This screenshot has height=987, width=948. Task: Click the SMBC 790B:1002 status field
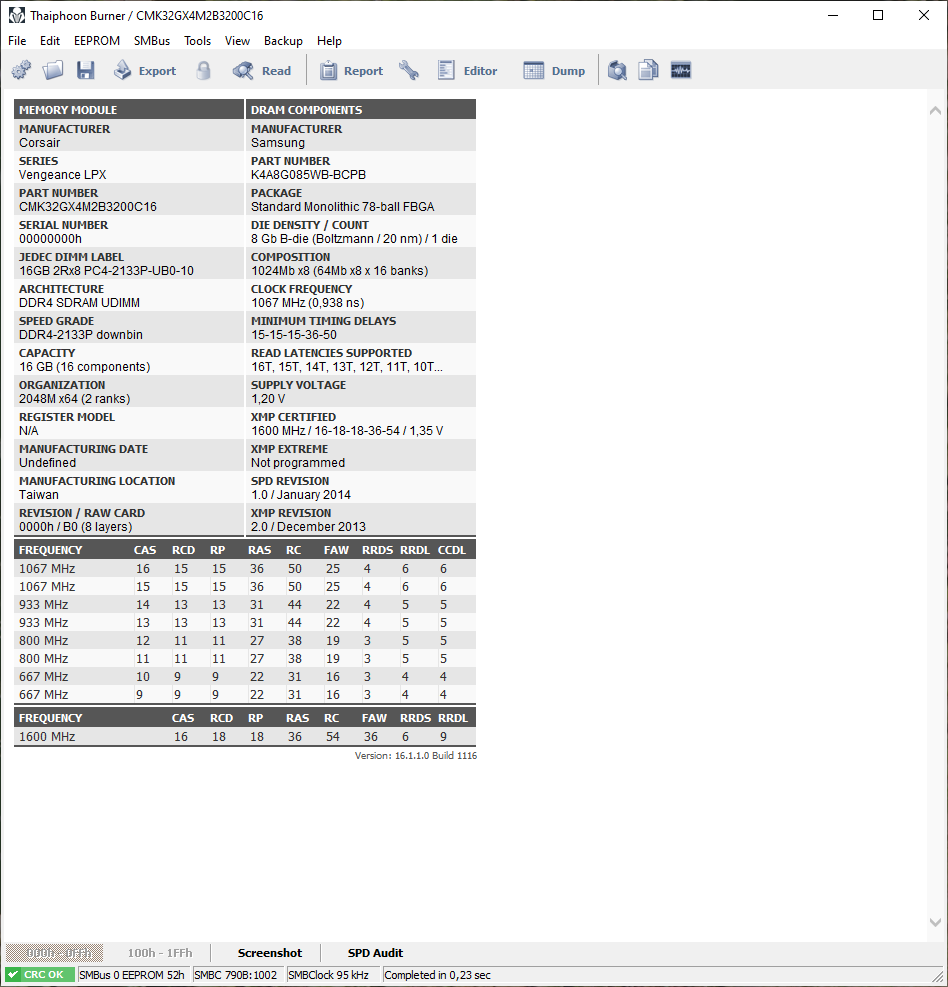coord(237,974)
